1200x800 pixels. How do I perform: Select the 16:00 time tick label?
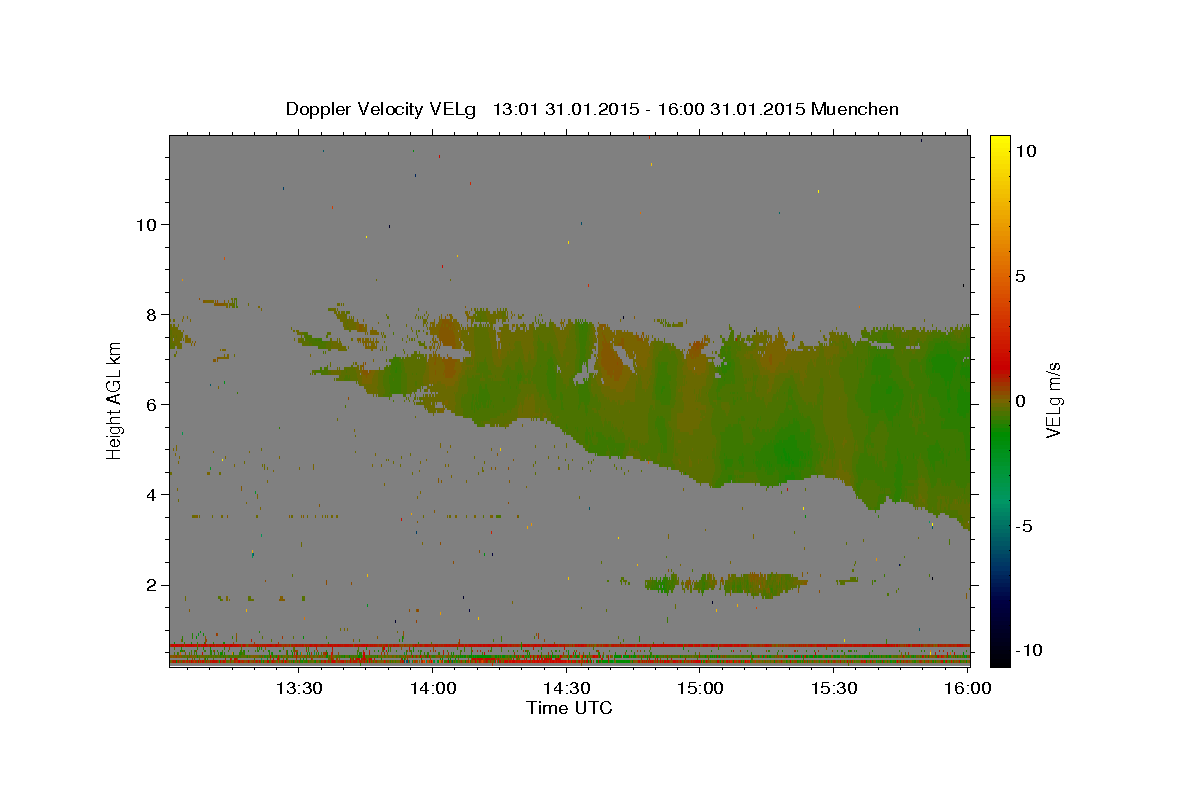click(x=967, y=688)
